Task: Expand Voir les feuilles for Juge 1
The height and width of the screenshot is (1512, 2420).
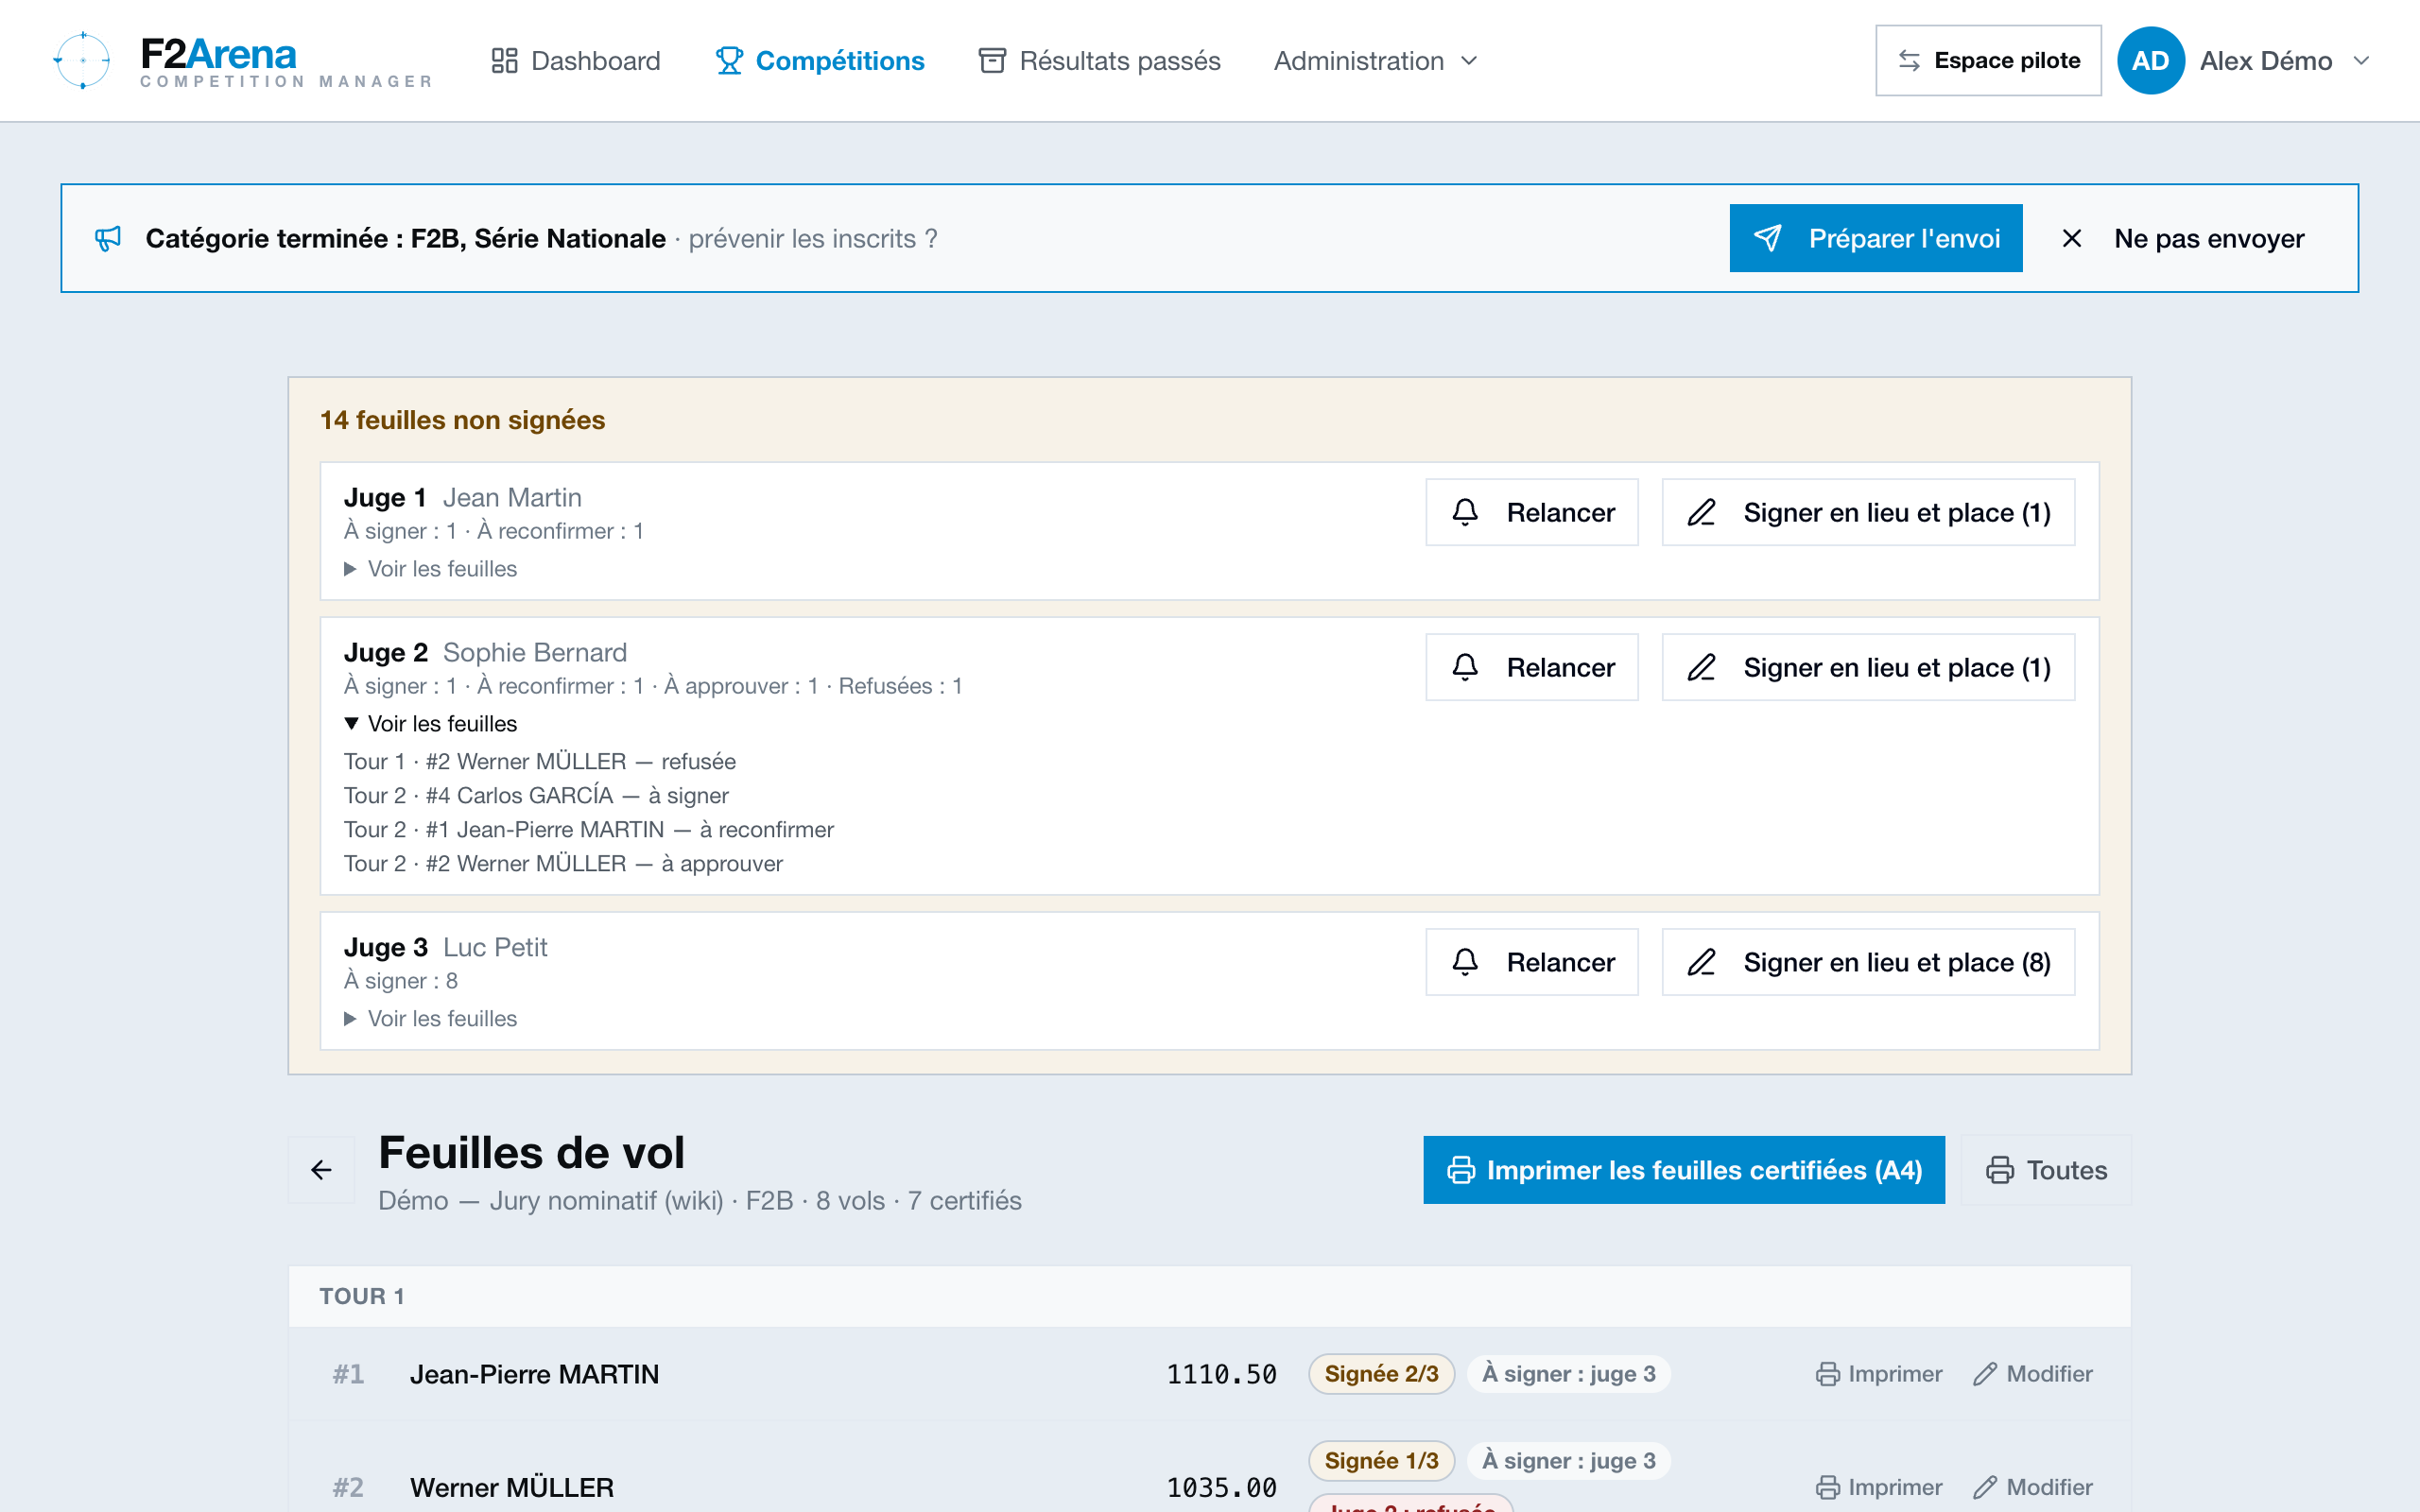Action: 430,568
